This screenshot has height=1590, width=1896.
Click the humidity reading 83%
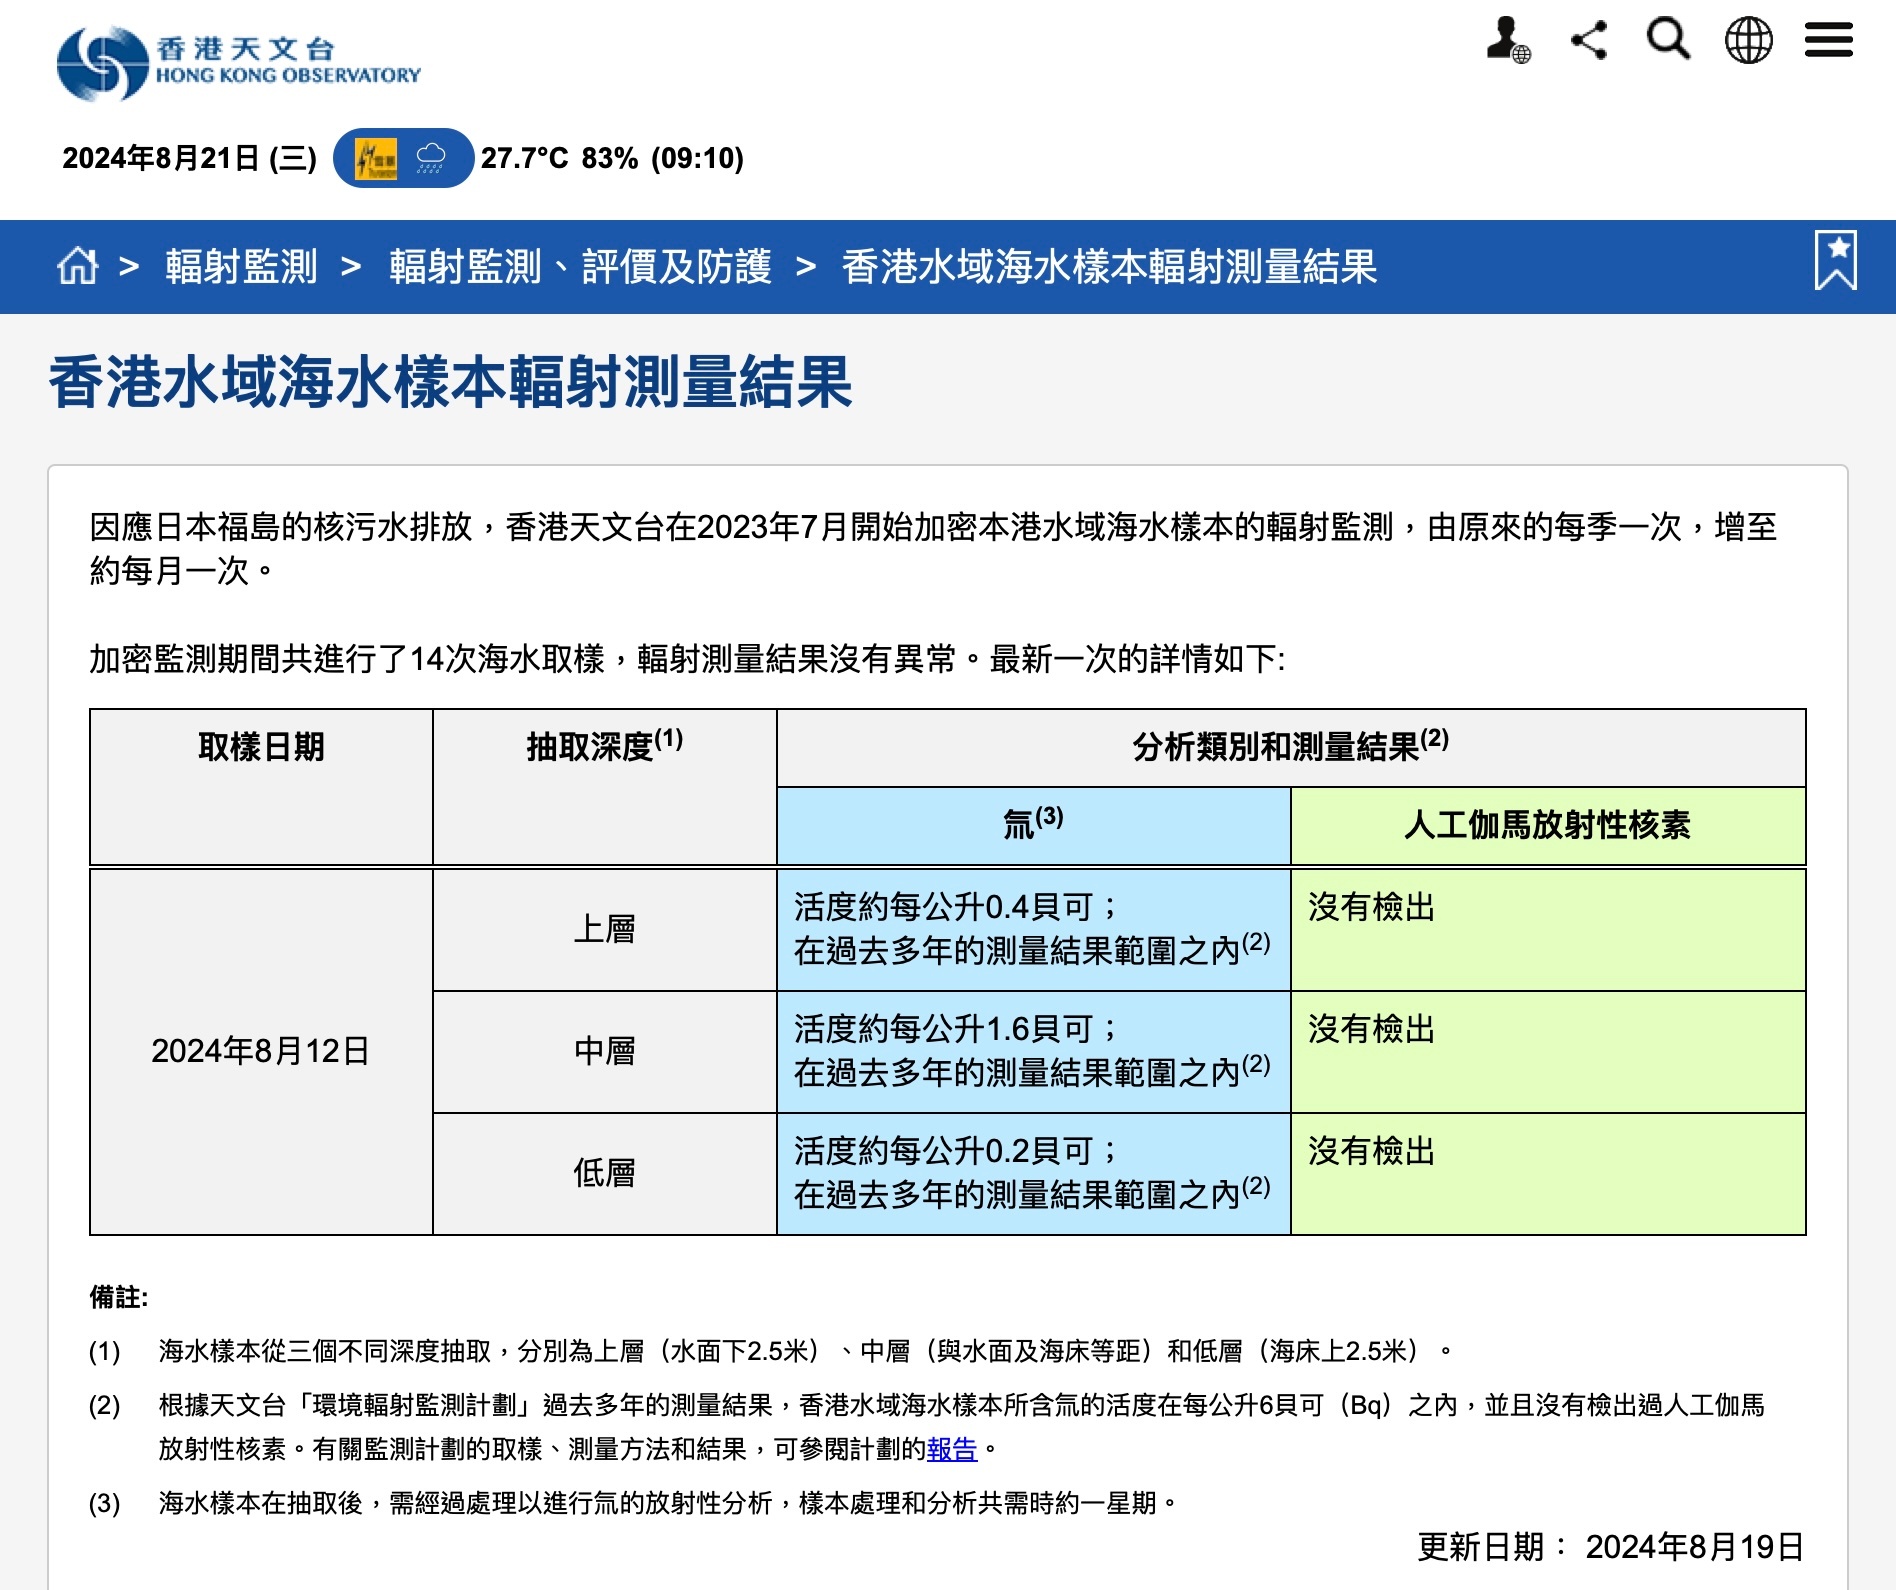pos(610,158)
